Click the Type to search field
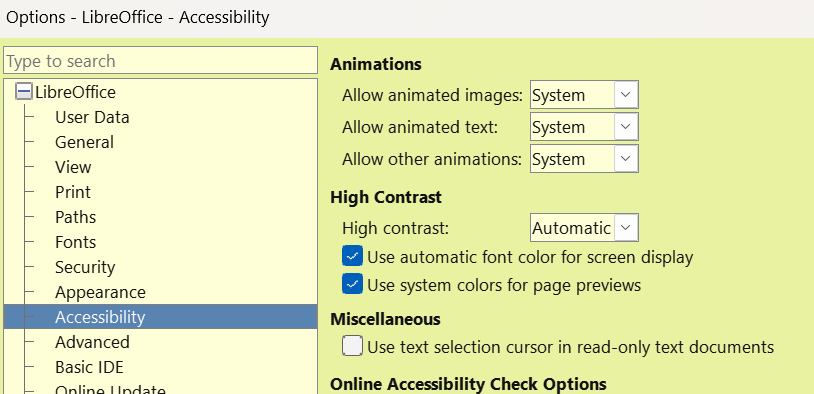Screen dimensions: 814x394 (x=160, y=61)
